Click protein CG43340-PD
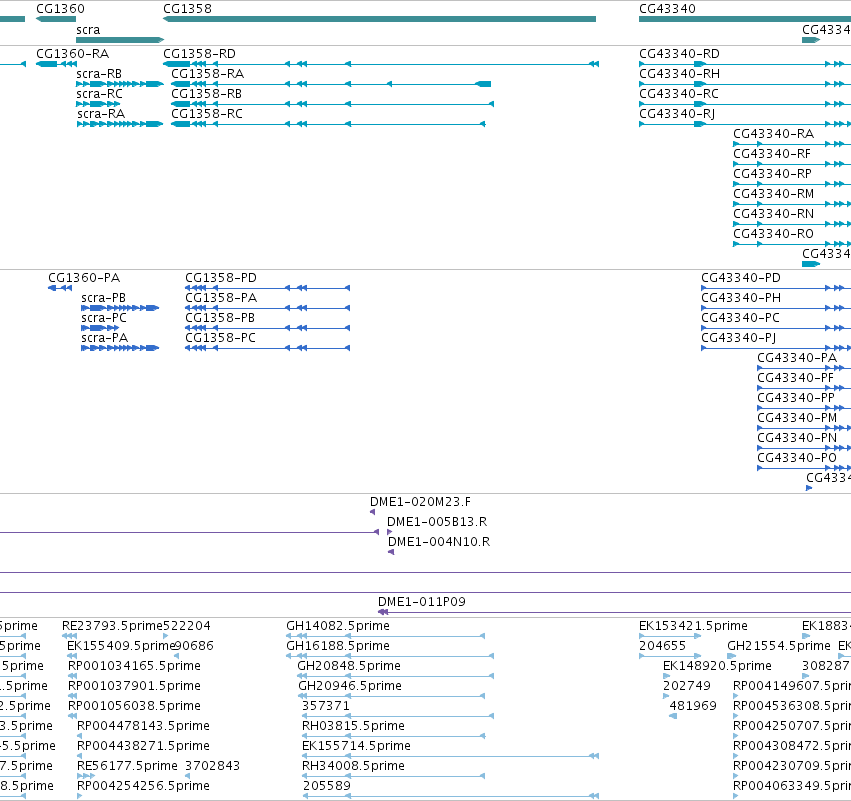Viewport: 851px width, 801px height. [741, 278]
